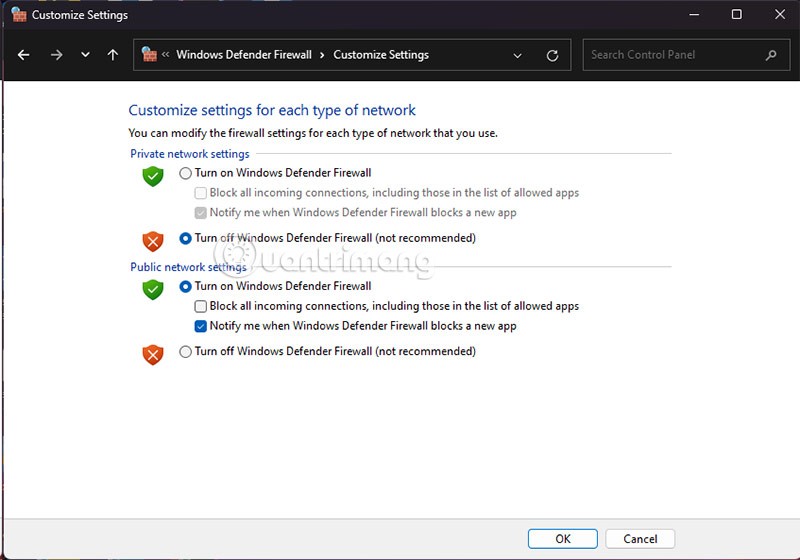Go back using the back arrow
Screen dimensions: 800x560
click(24, 55)
